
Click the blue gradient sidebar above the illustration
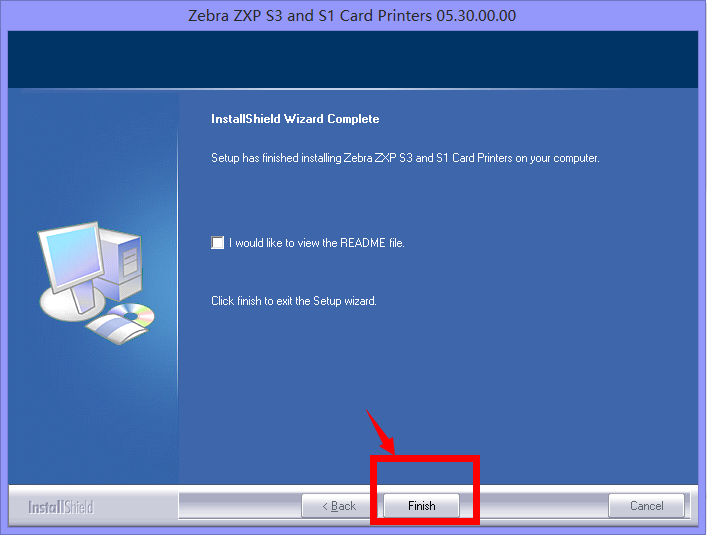(x=93, y=153)
